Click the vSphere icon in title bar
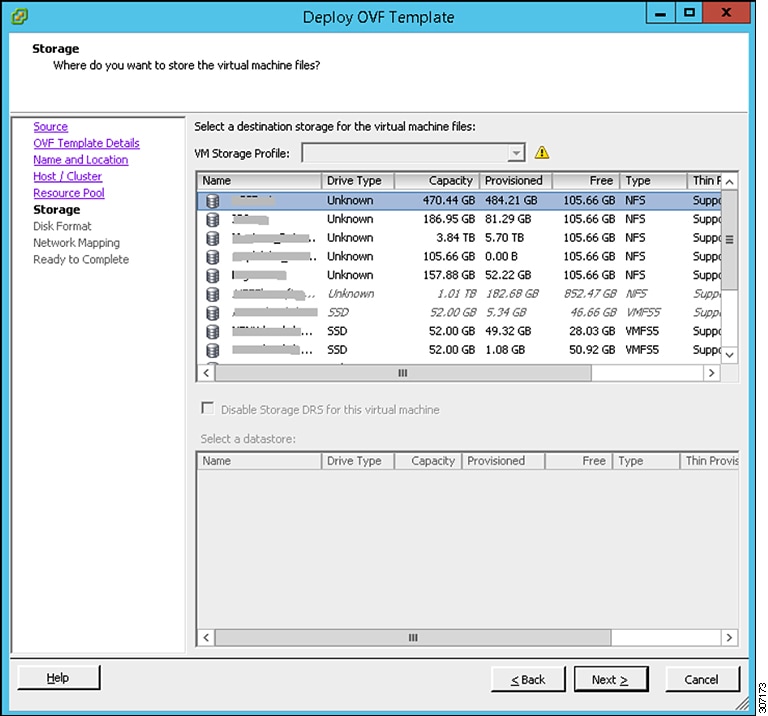Screen dimensions: 768x716 [x=20, y=16]
